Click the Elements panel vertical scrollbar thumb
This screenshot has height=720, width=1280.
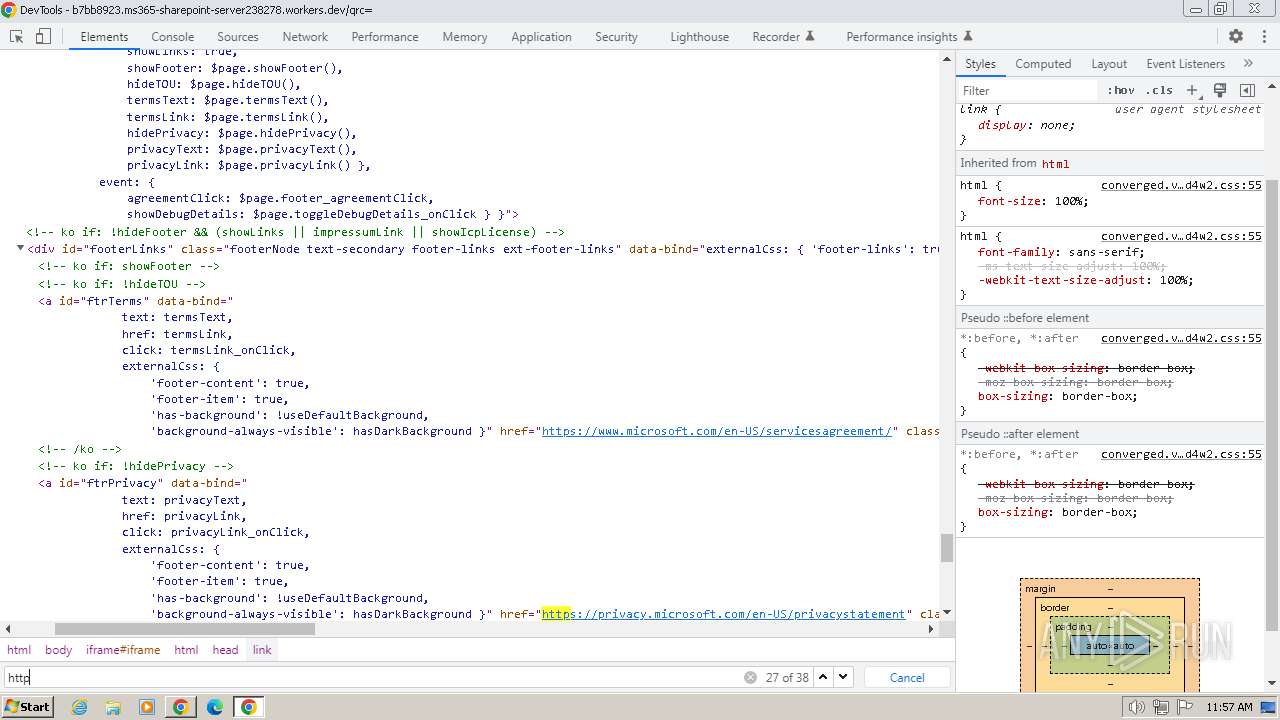click(x=947, y=548)
